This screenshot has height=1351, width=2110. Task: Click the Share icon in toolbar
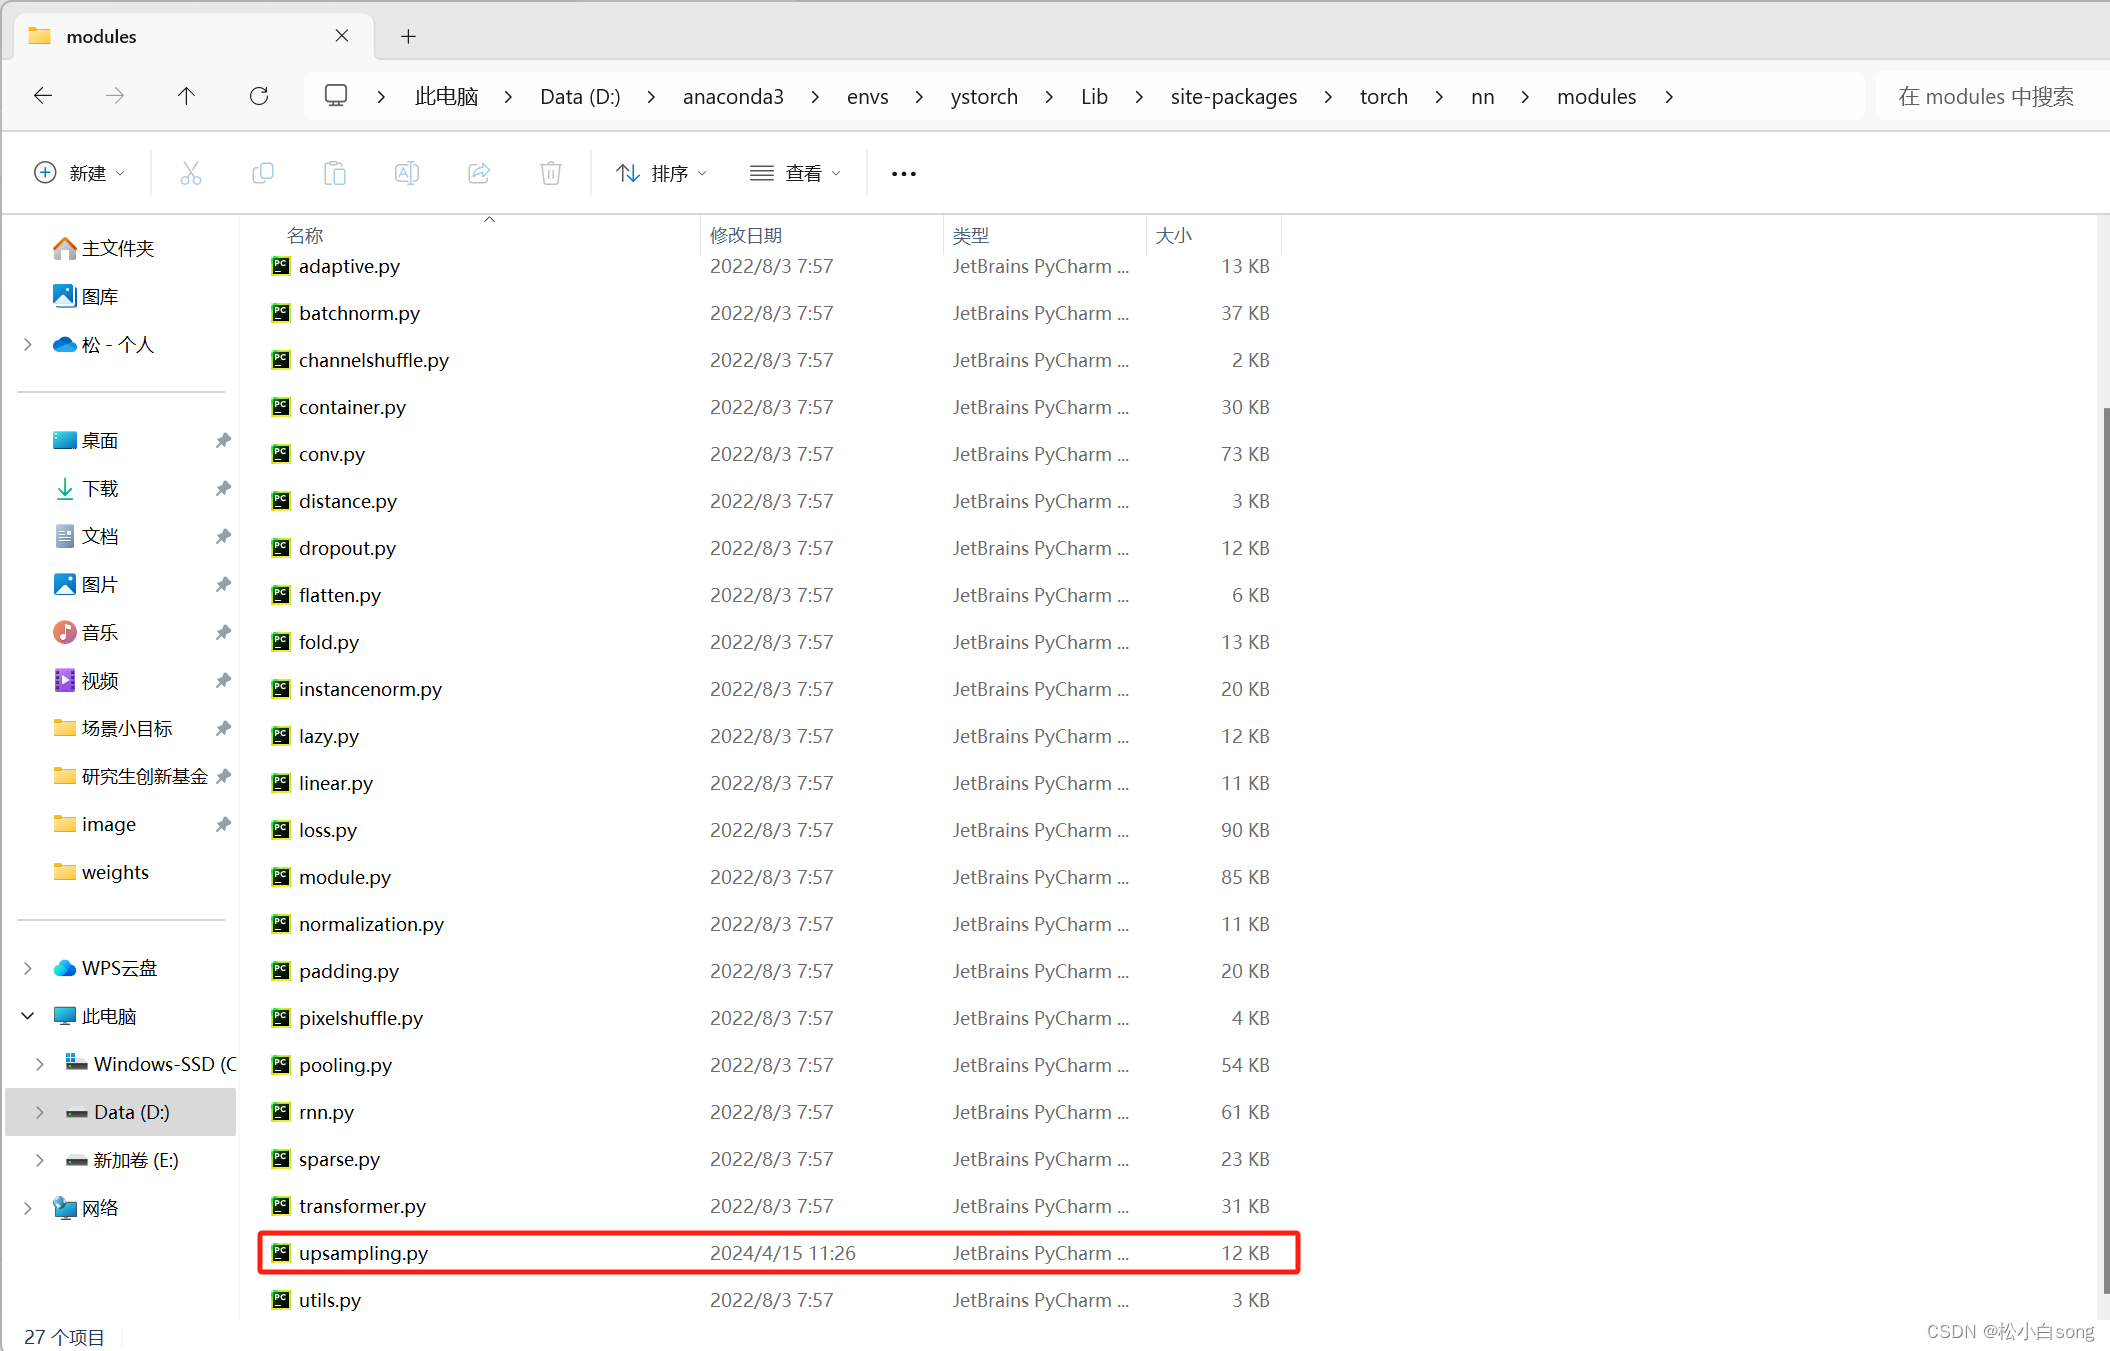click(x=479, y=173)
